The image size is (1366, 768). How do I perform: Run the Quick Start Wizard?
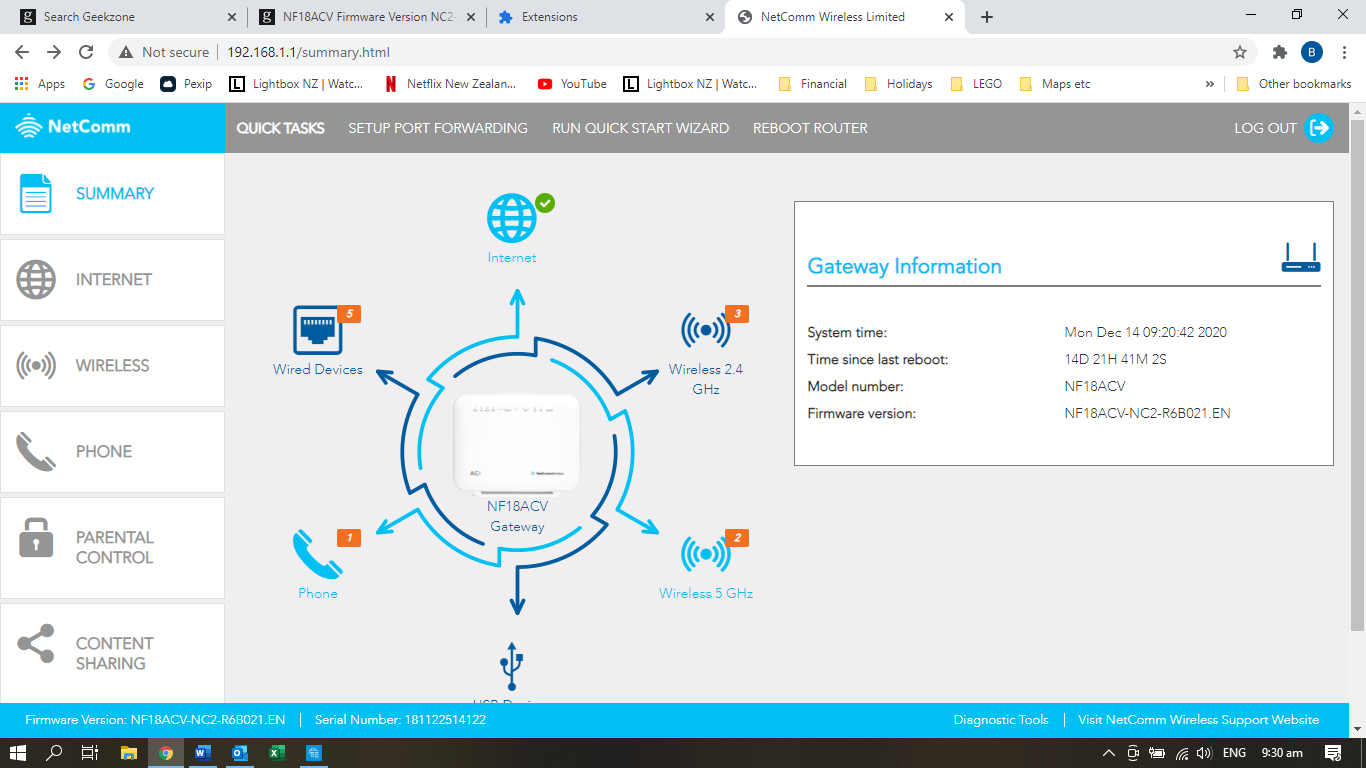(640, 128)
